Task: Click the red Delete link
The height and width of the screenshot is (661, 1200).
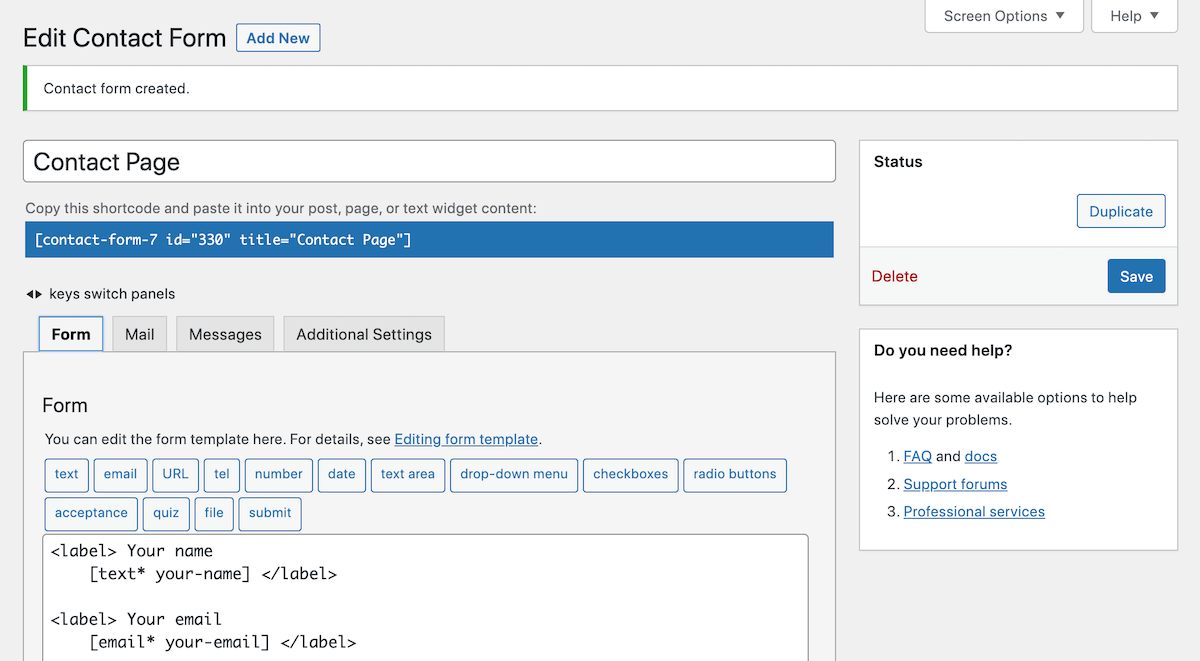Action: point(894,277)
